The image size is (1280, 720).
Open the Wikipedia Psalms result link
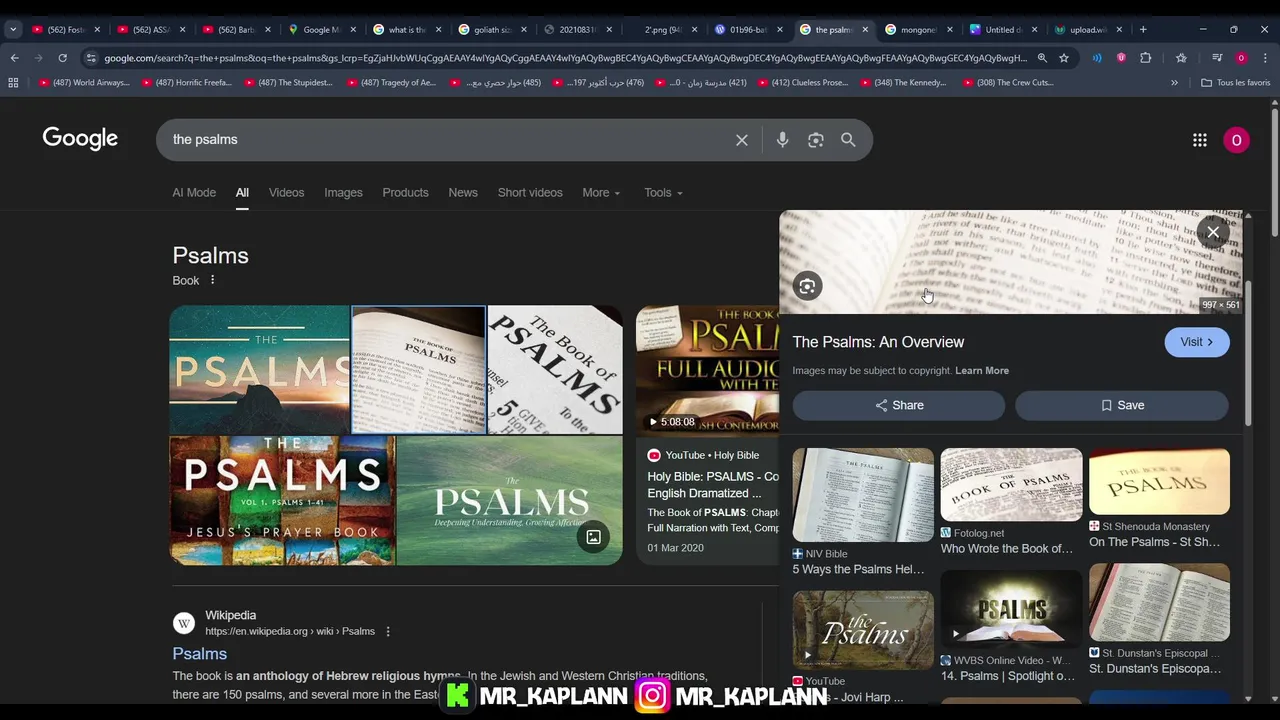point(199,653)
